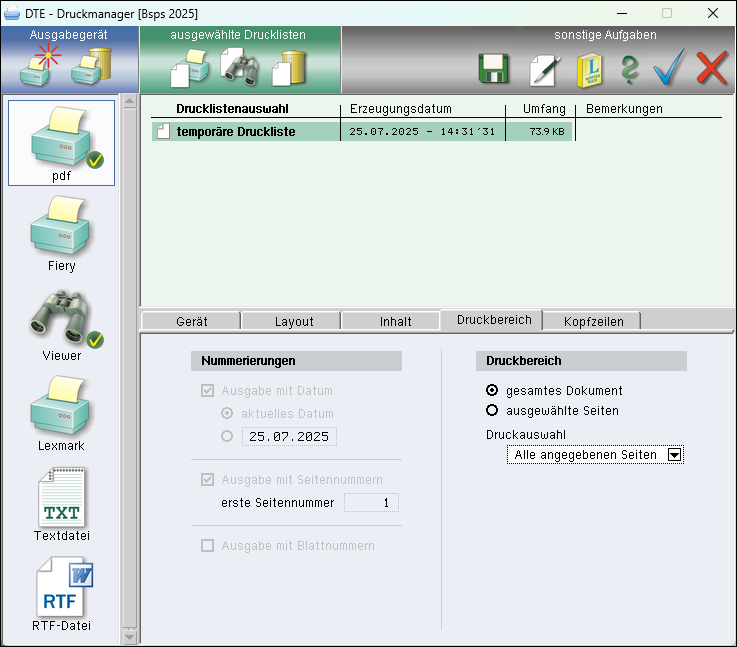
Task: Confirm with the blue checkmark icon
Action: (668, 69)
